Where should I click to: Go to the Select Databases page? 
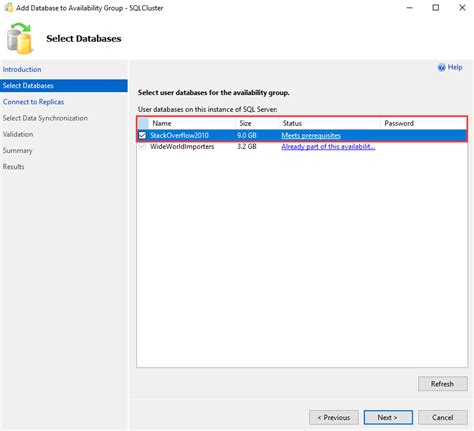(63, 86)
